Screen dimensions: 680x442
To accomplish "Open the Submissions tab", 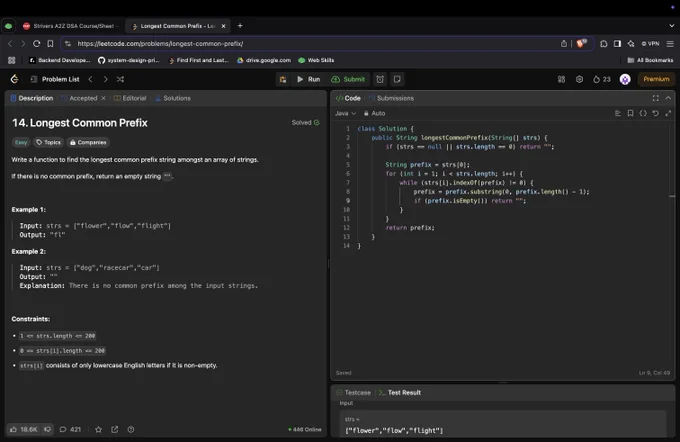I will coord(391,98).
